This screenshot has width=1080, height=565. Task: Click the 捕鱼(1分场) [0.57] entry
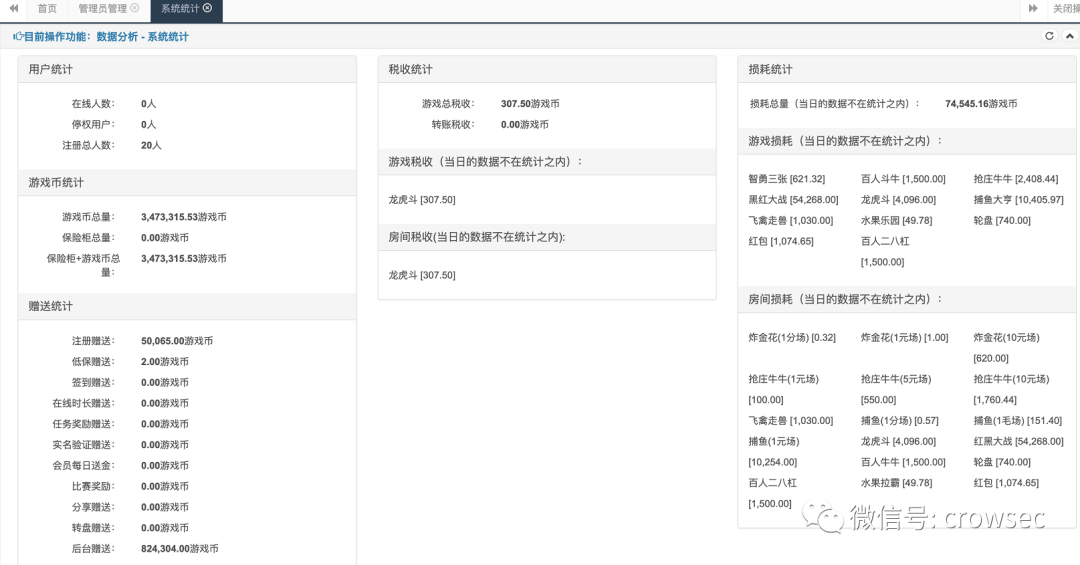tap(900, 420)
